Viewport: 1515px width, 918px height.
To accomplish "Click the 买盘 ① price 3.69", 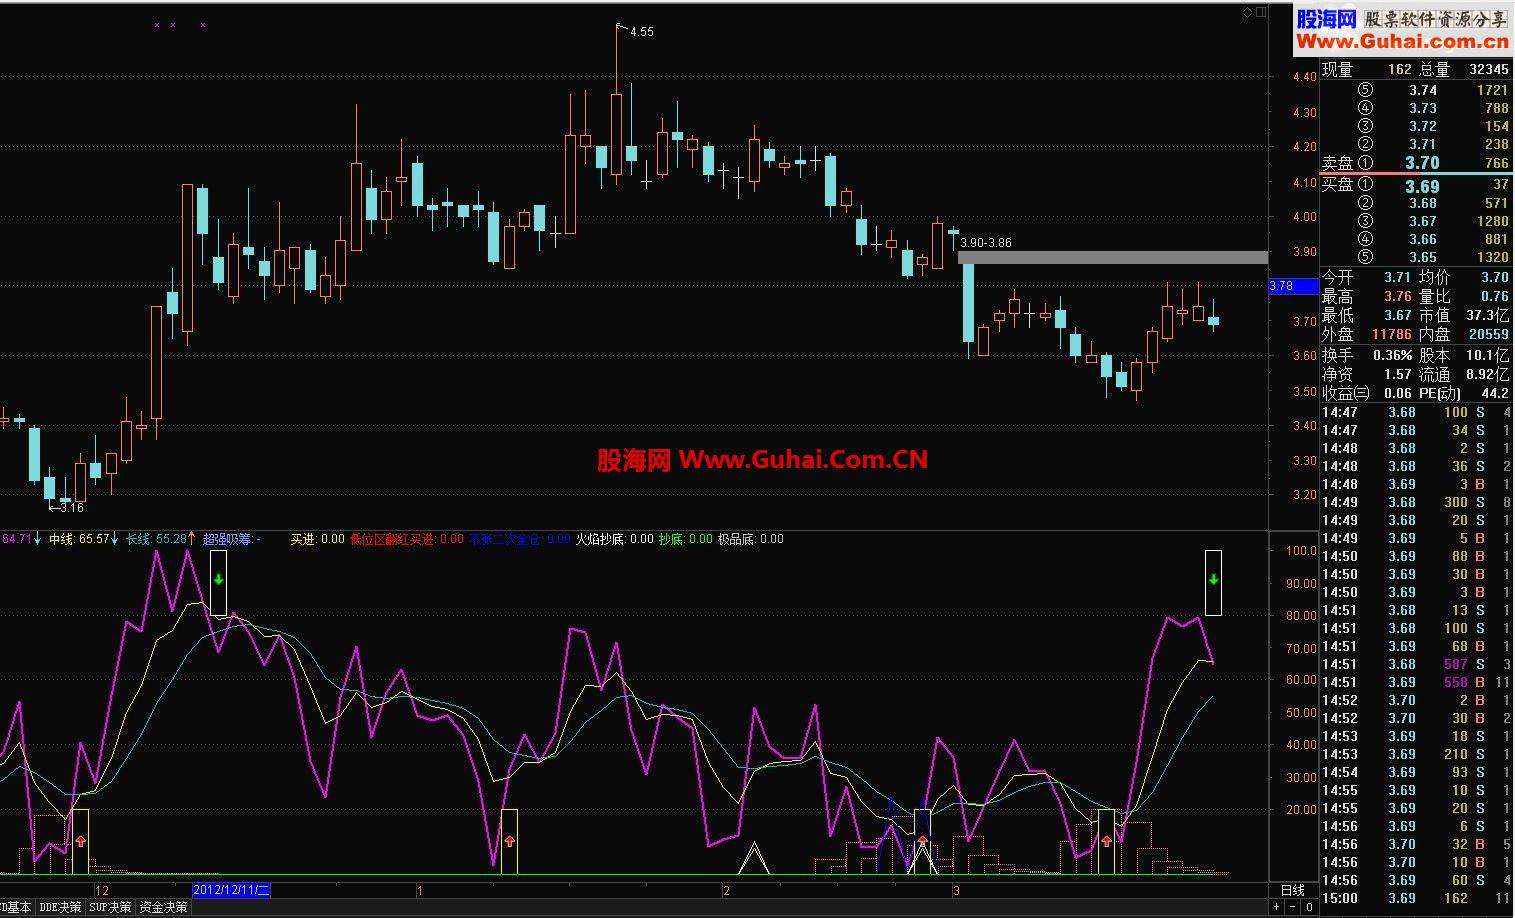I will (1422, 186).
